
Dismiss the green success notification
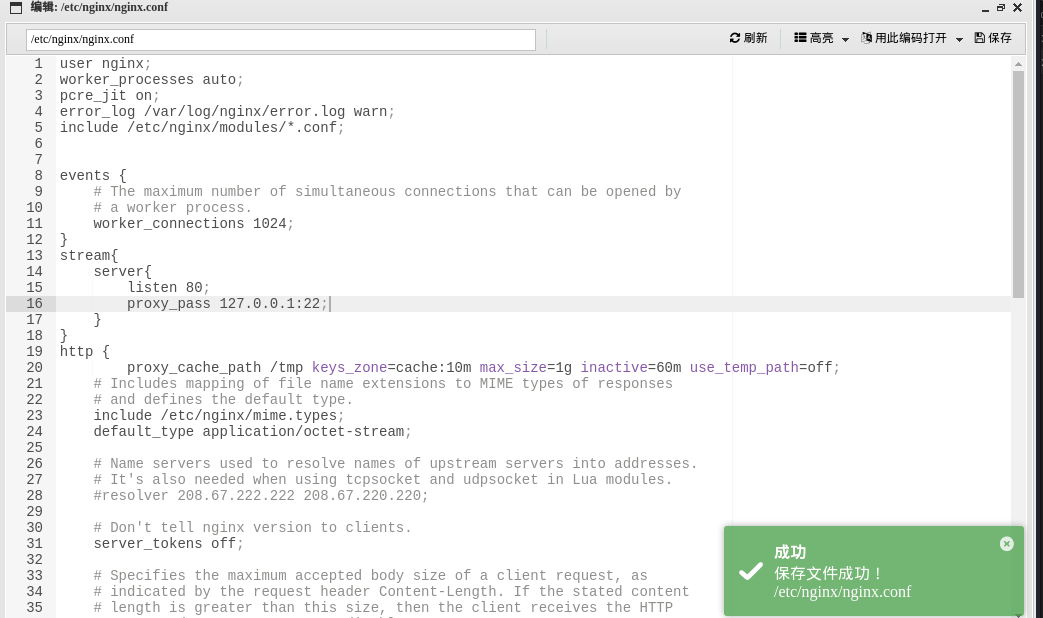coord(1006,543)
